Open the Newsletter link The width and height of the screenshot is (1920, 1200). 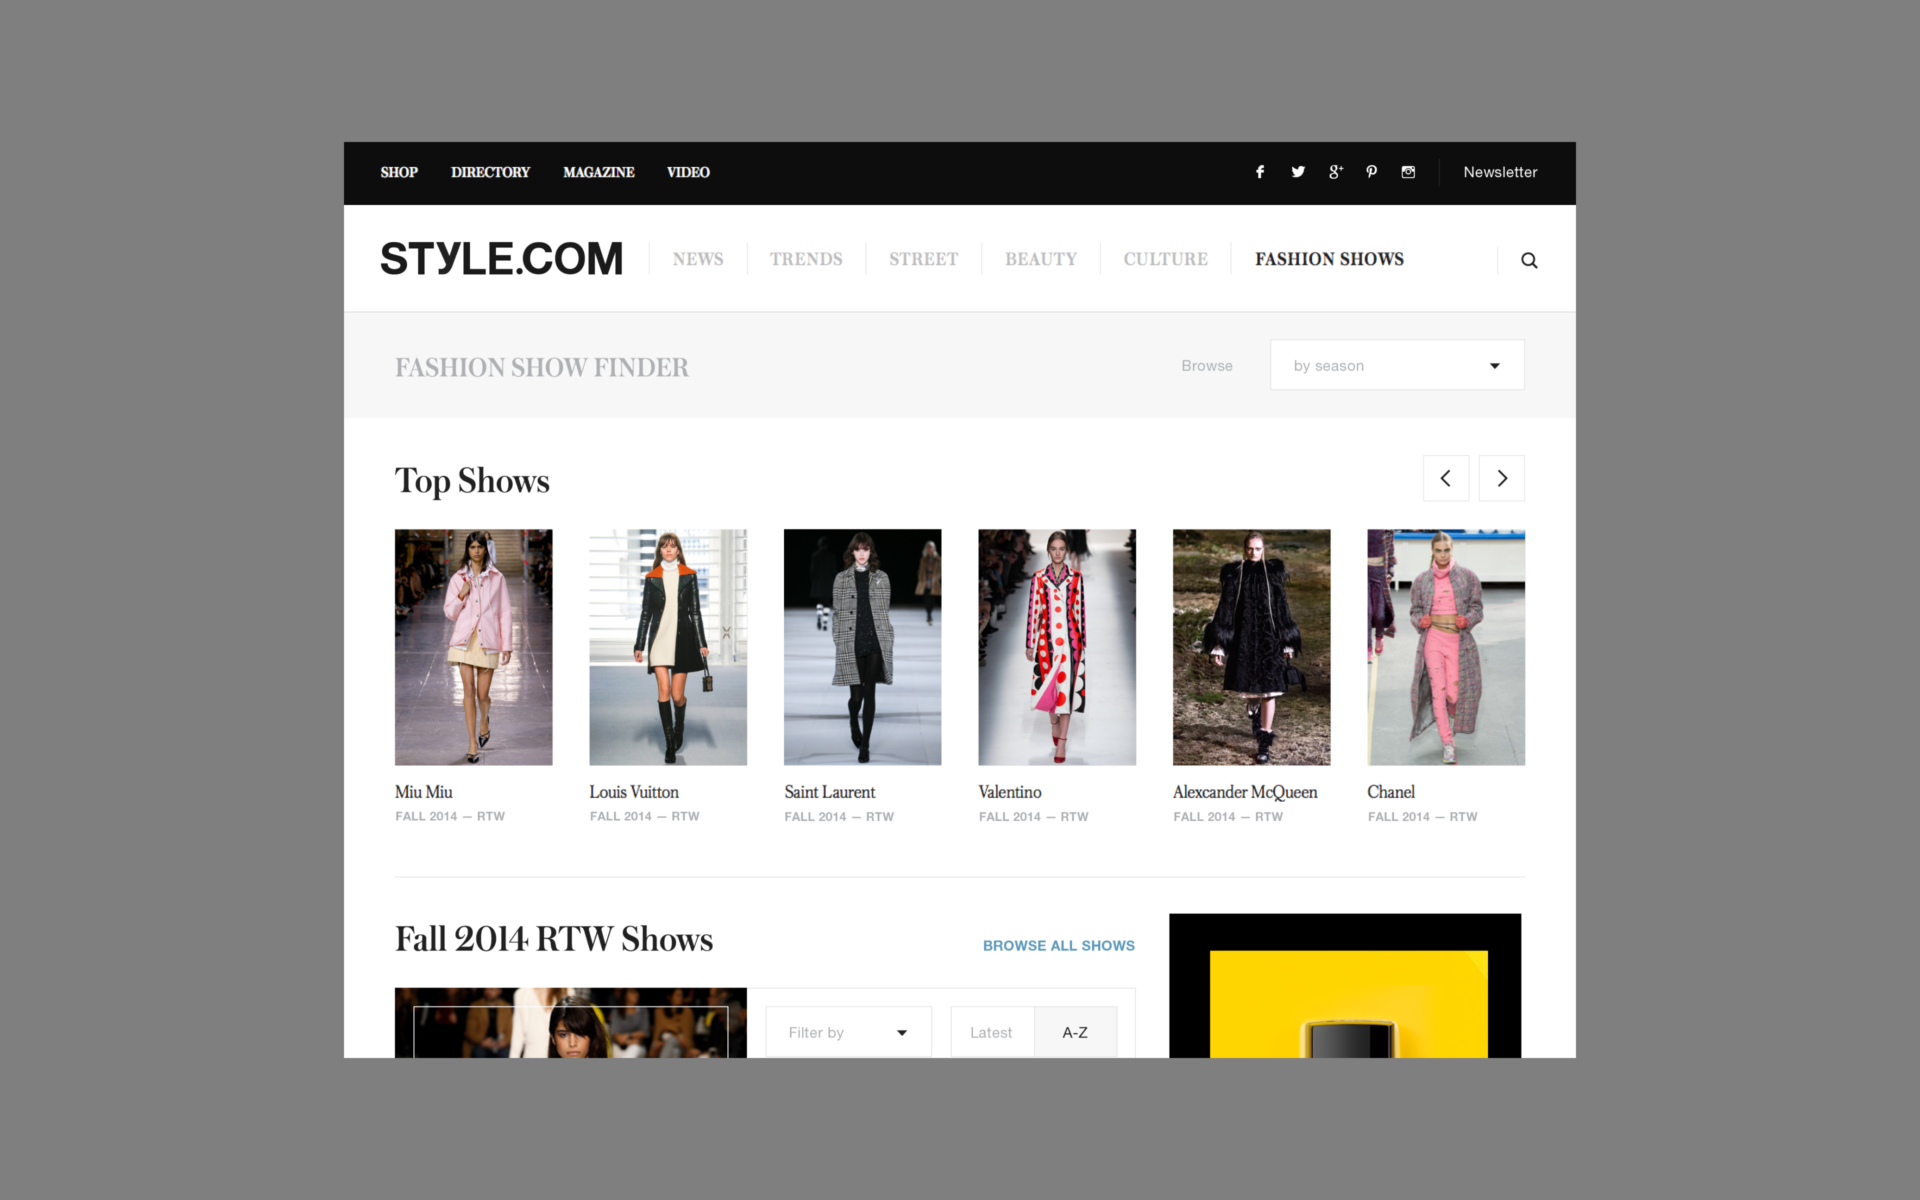point(1500,172)
